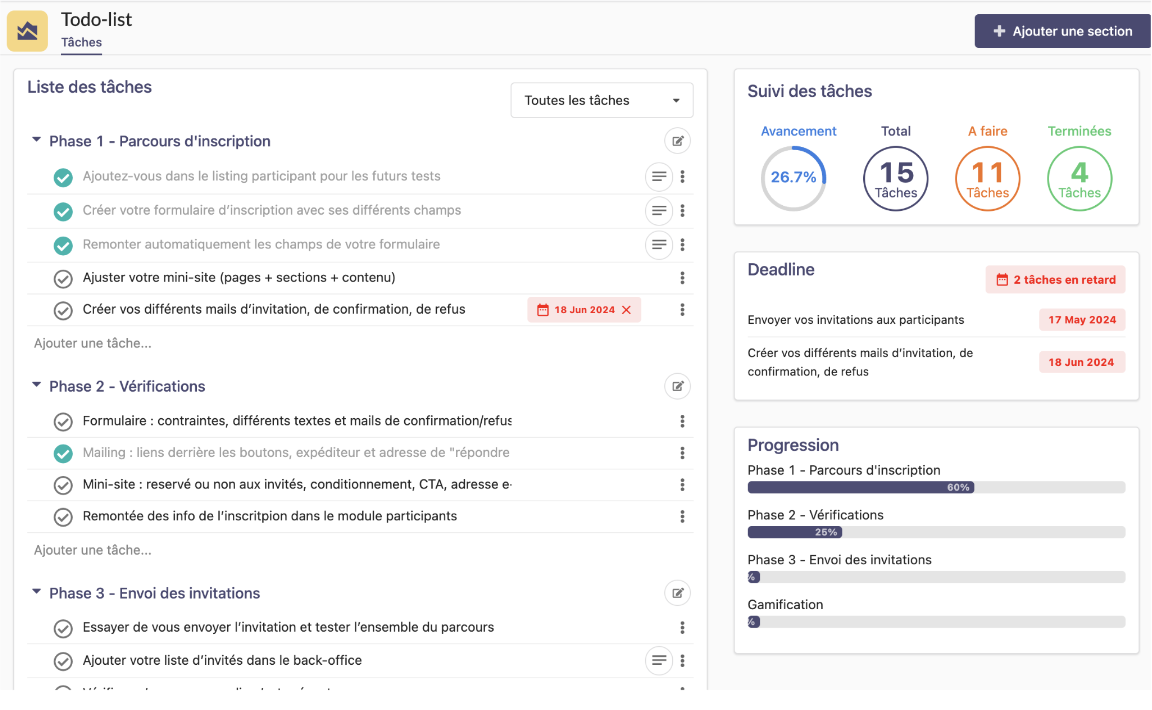Remove the 18 Jun 2024 date with X
This screenshot has width=1152, height=710.
[627, 310]
